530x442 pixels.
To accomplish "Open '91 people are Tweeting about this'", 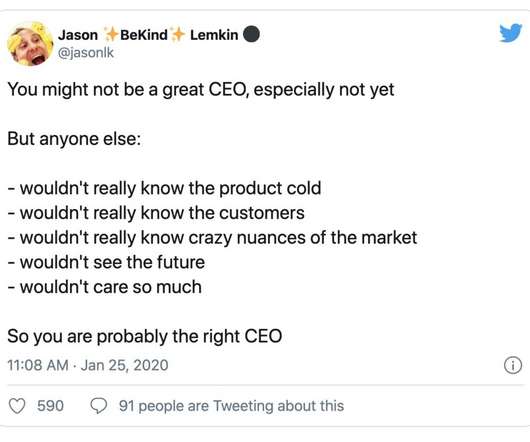I will tap(231, 406).
